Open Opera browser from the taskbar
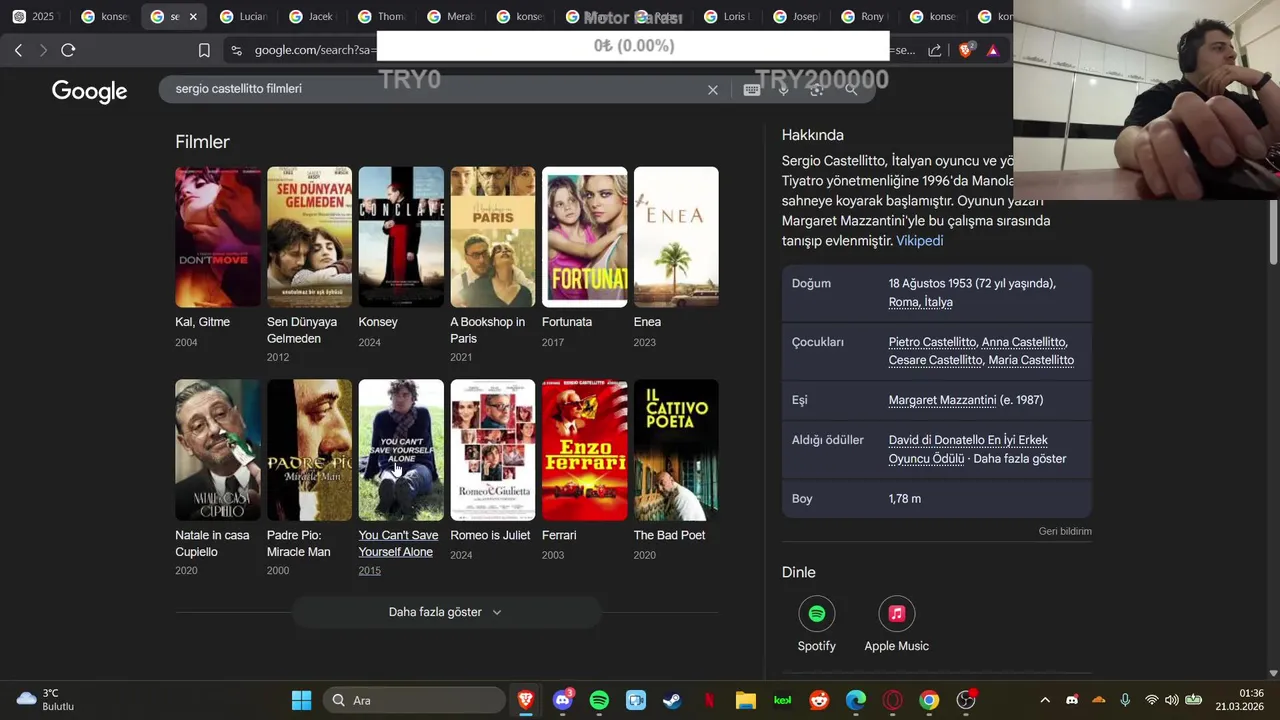Screen dimensions: 1280x720 pos(893,700)
